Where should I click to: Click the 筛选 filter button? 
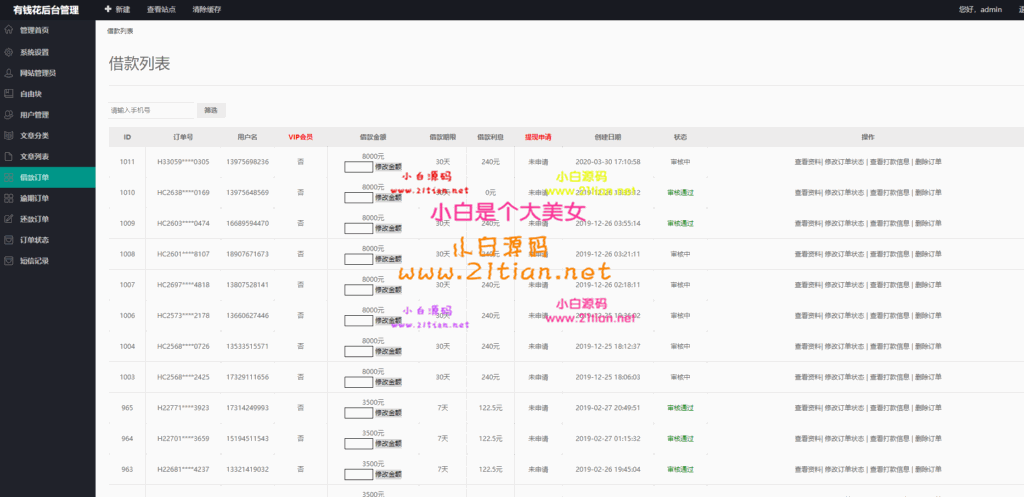[211, 110]
